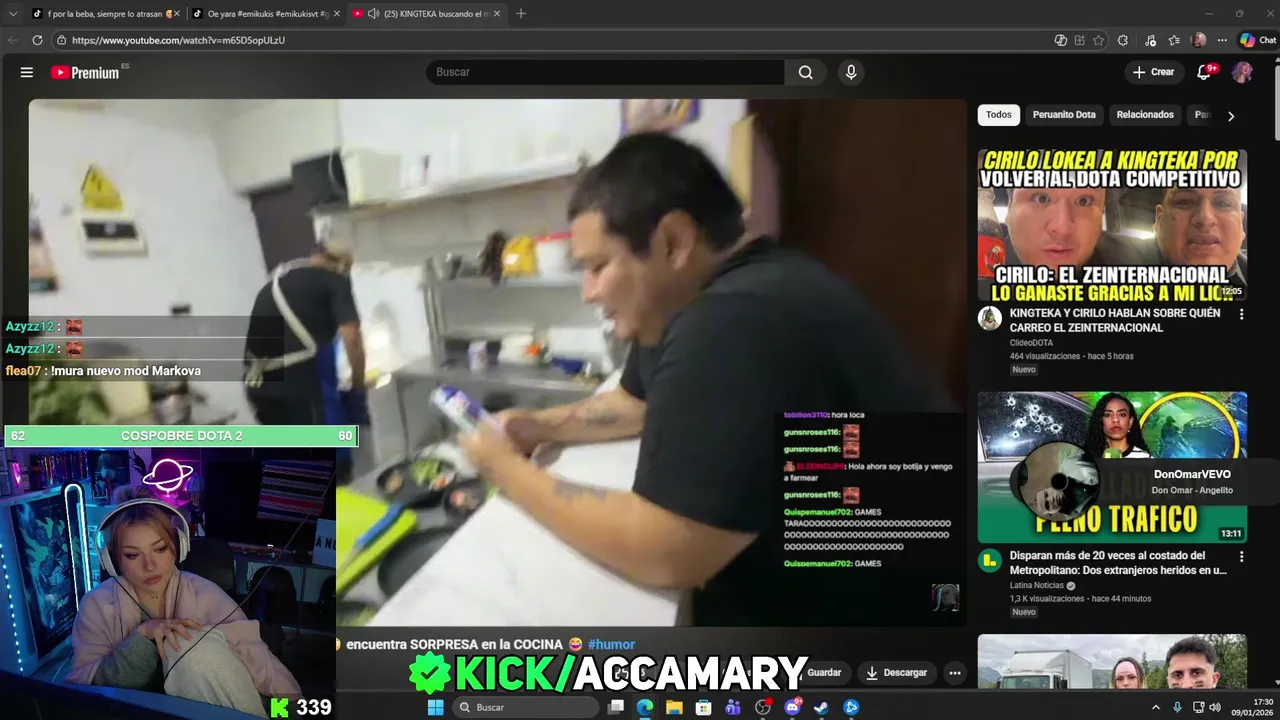The image size is (1280, 720).
Task: Open options for Kingteka y Cirilo video
Action: tap(1242, 314)
